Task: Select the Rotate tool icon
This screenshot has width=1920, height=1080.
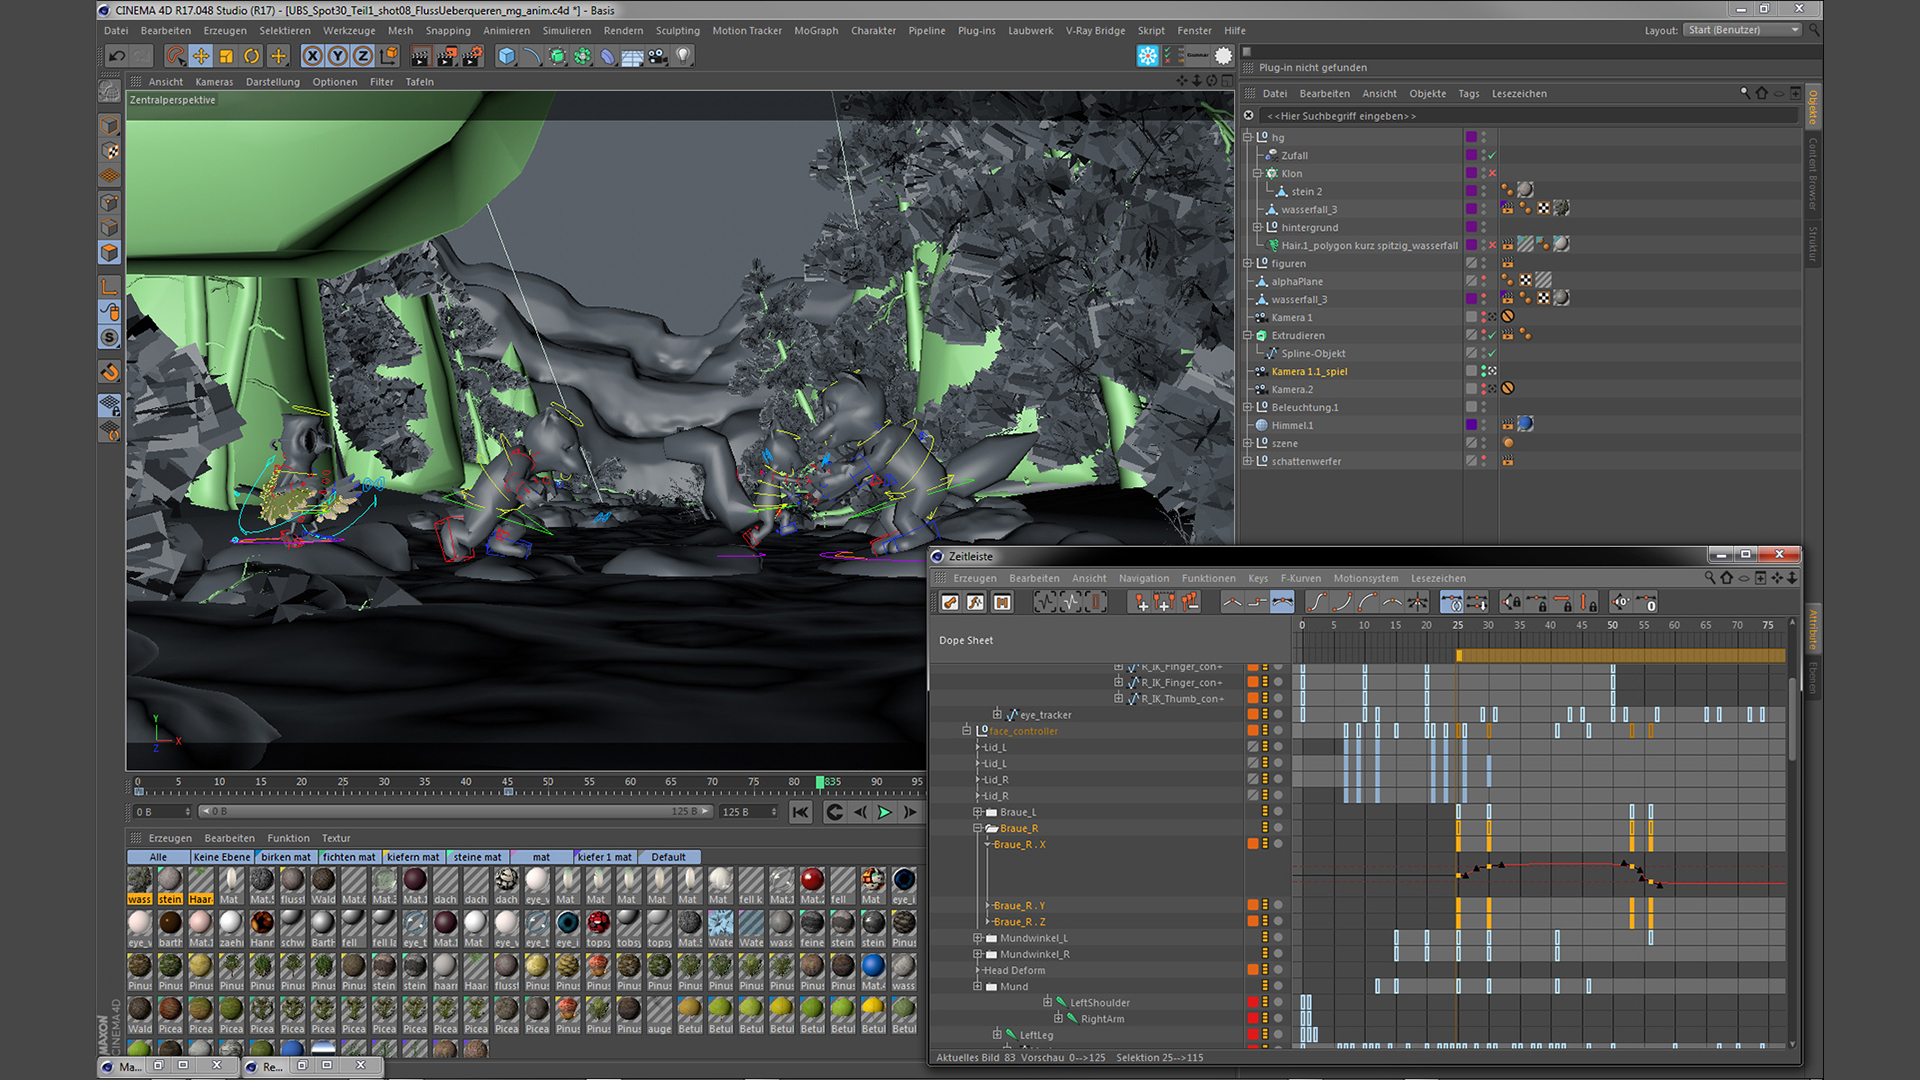Action: pyautogui.click(x=252, y=56)
